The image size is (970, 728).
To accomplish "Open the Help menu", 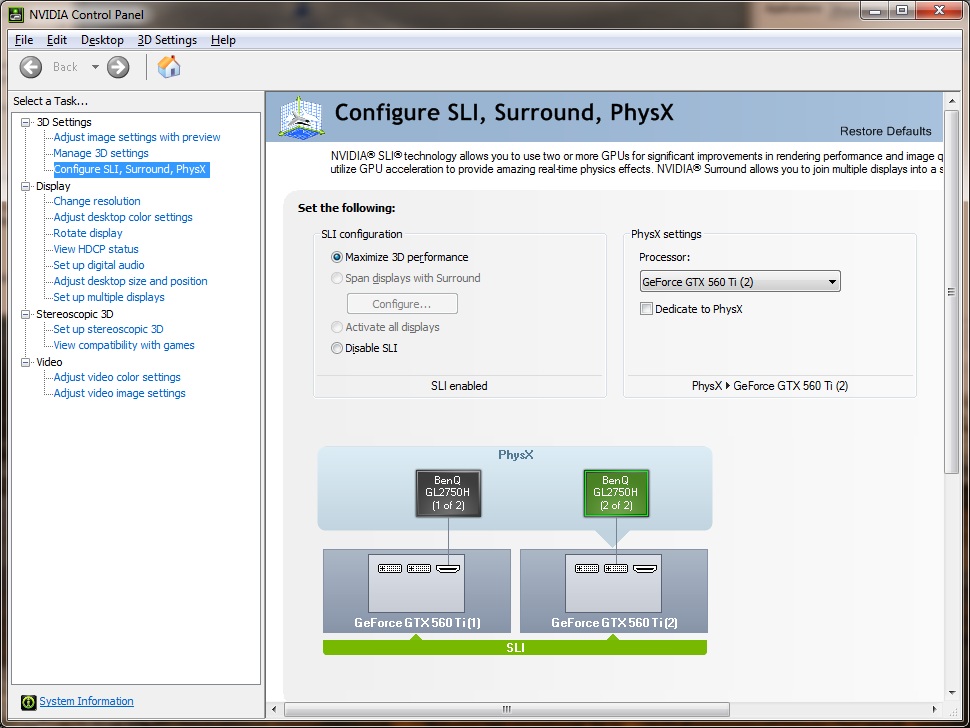I will coord(223,40).
